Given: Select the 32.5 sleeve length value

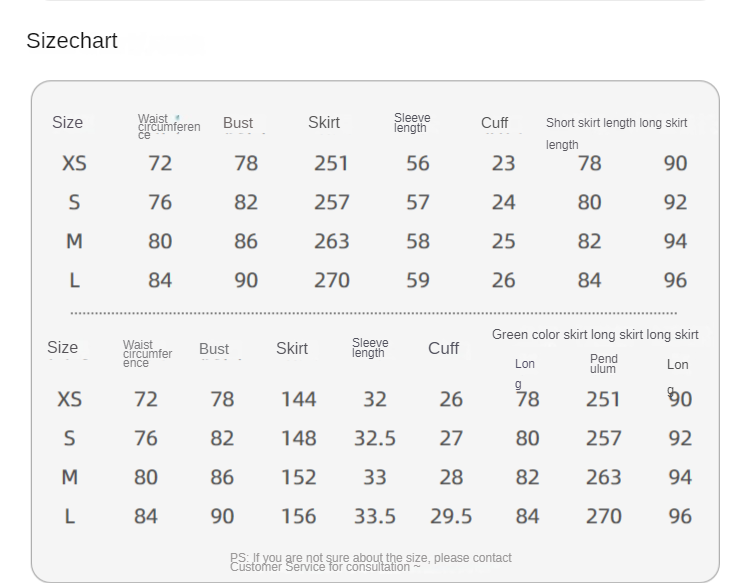Looking at the screenshot, I should coord(375,438).
